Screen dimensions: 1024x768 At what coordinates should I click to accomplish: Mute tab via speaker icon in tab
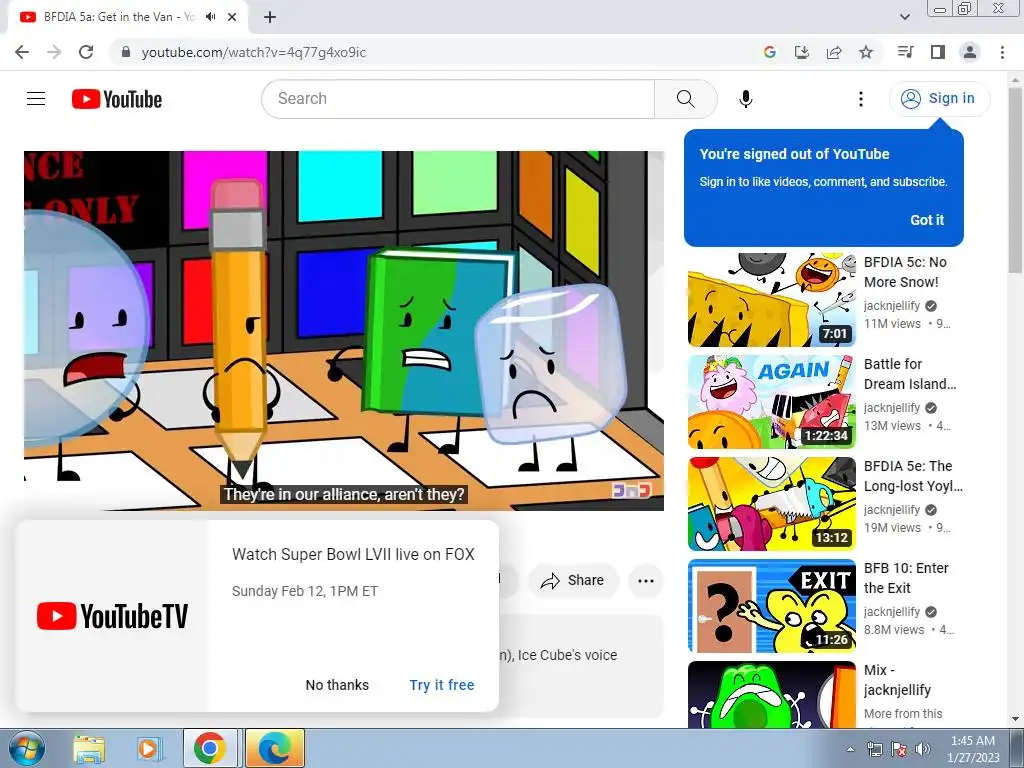210,17
